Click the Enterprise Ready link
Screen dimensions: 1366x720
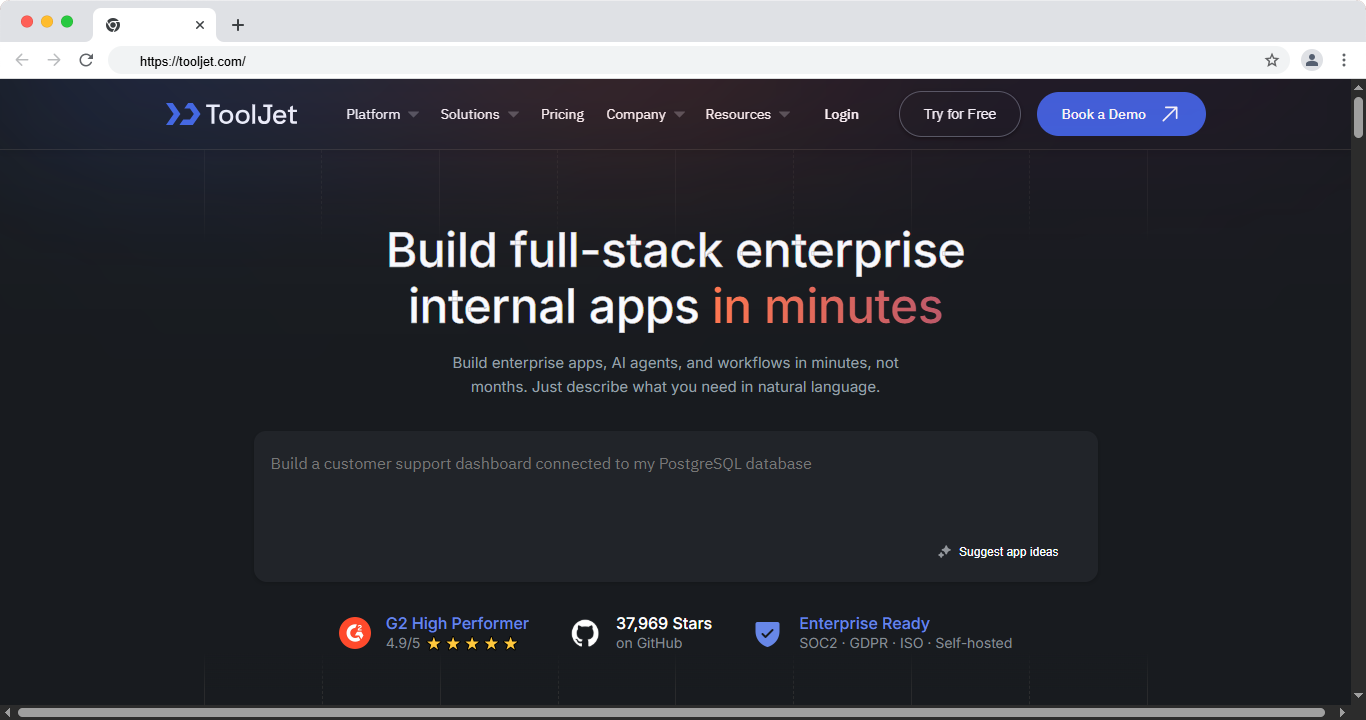click(x=864, y=623)
